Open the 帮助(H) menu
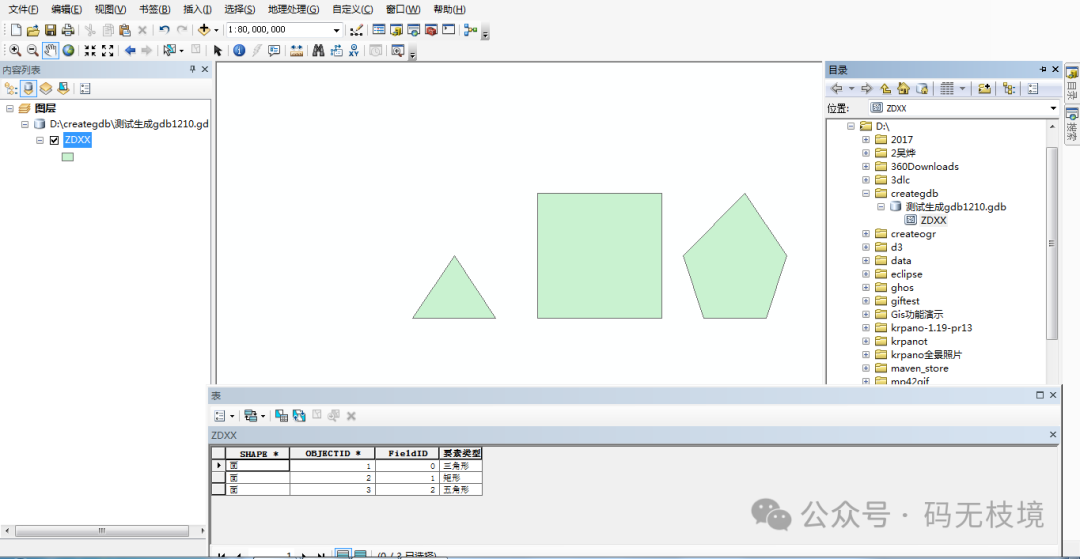This screenshot has width=1080, height=559. 449,9
